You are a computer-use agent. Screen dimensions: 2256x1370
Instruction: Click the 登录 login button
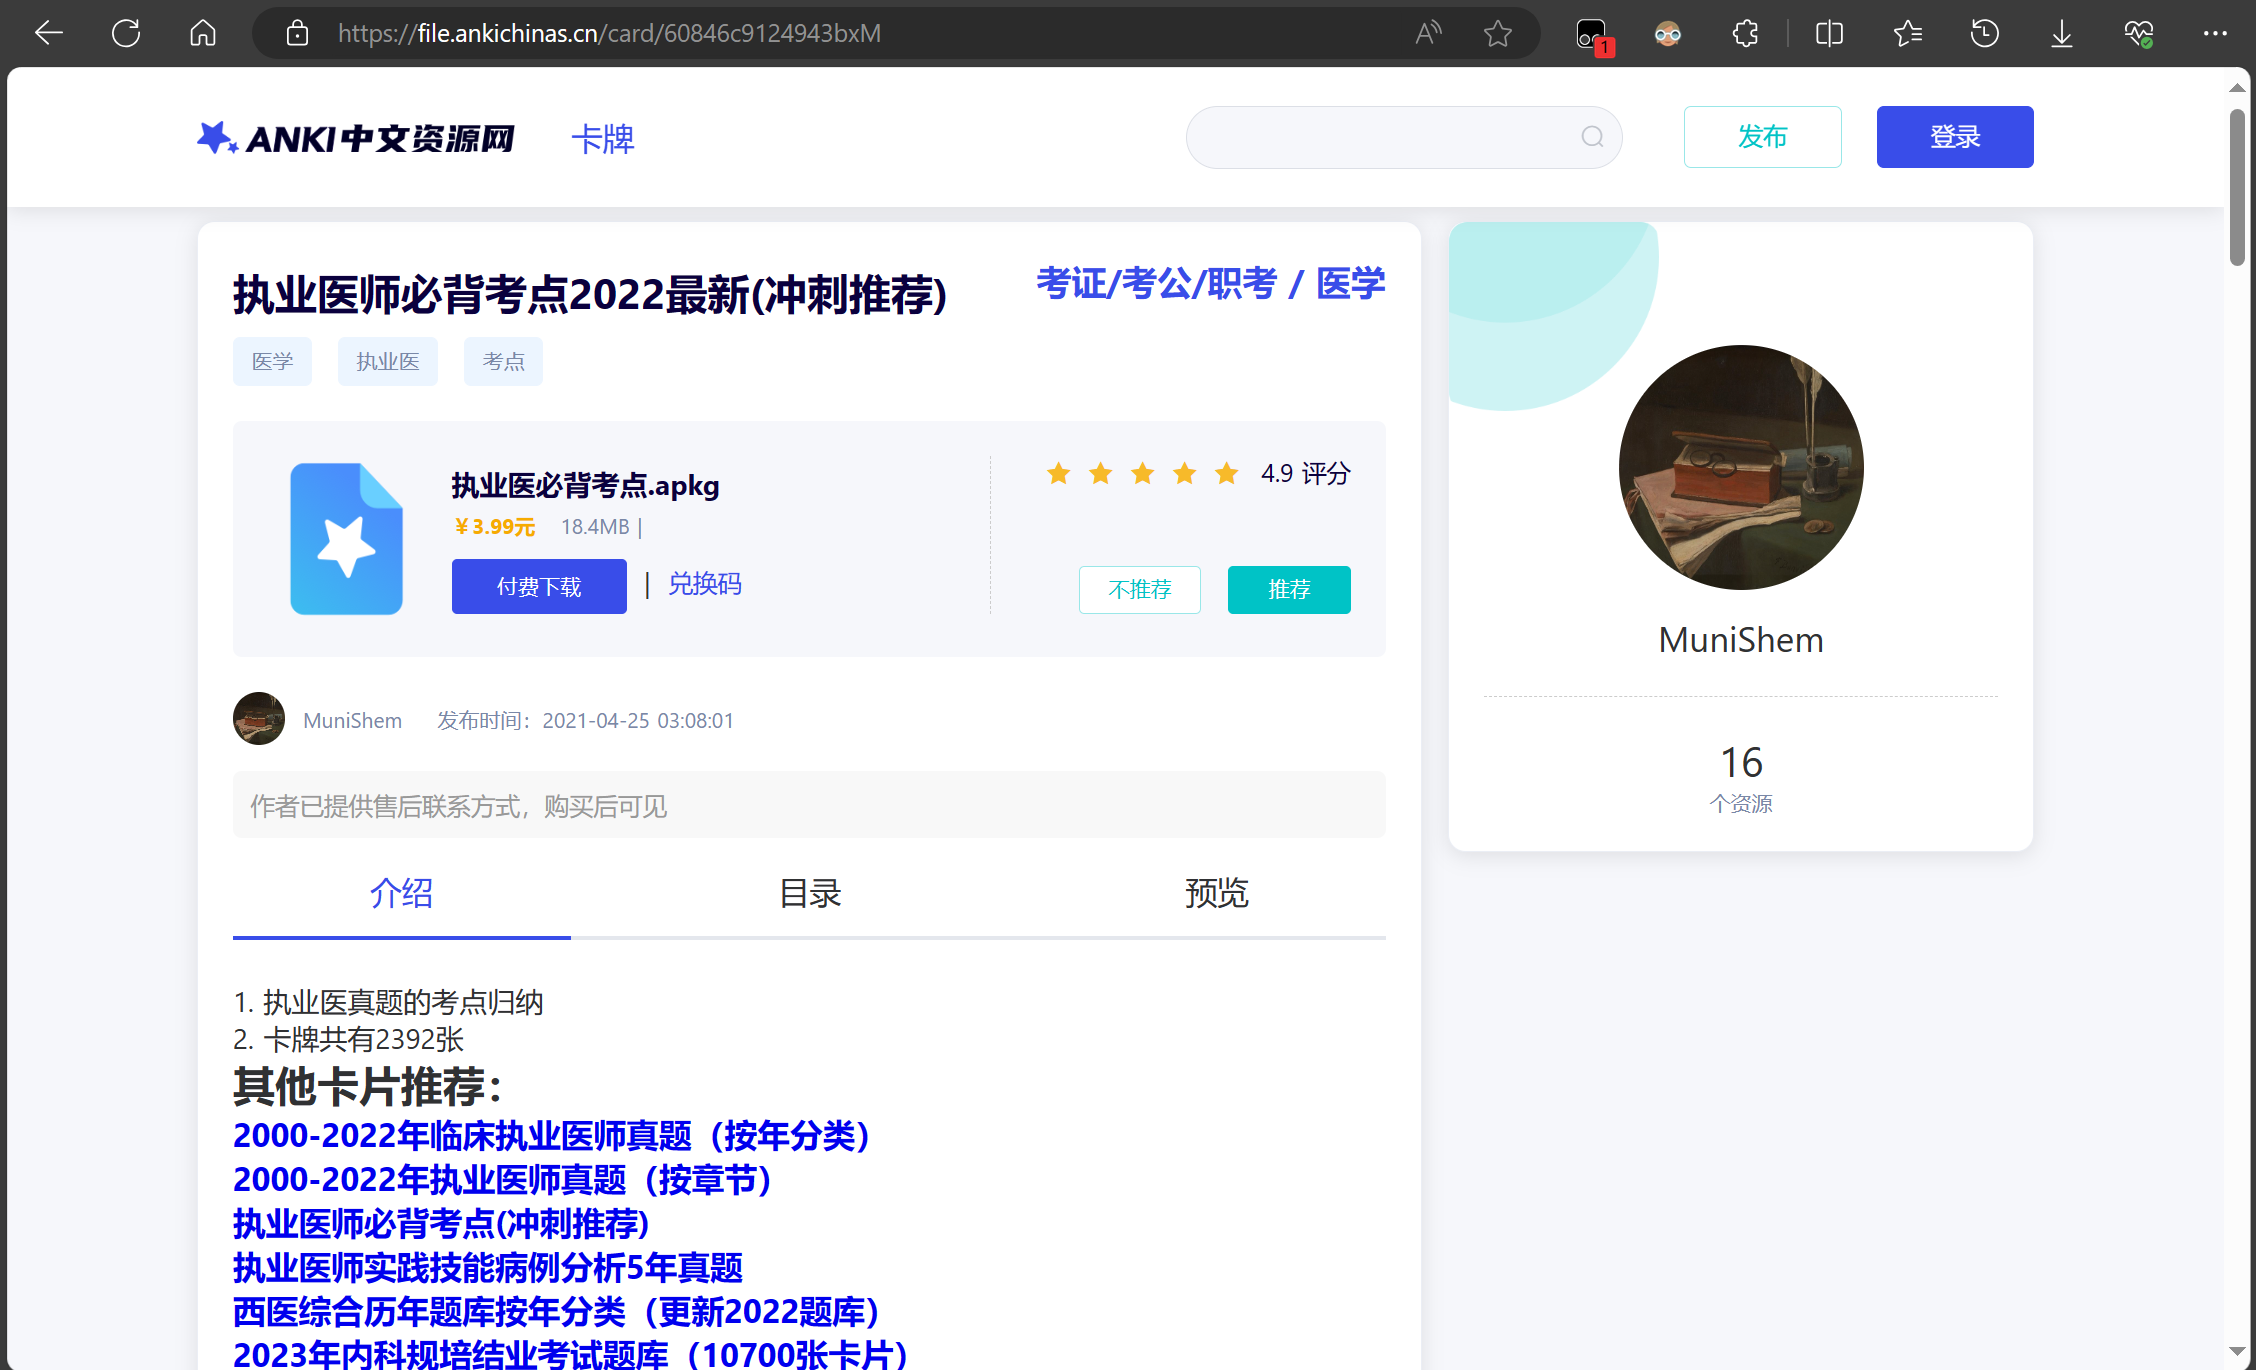point(1954,137)
